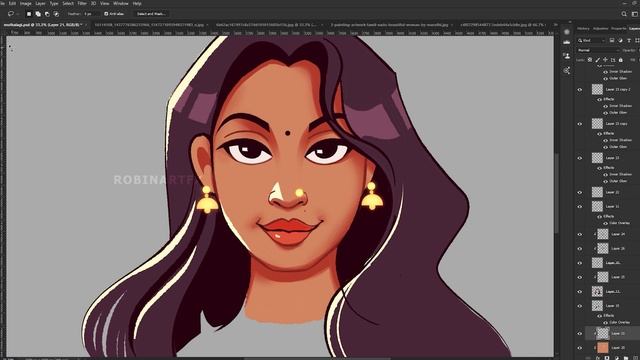
Task: Select the Add to selection mode icon
Action: [x=38, y=14]
